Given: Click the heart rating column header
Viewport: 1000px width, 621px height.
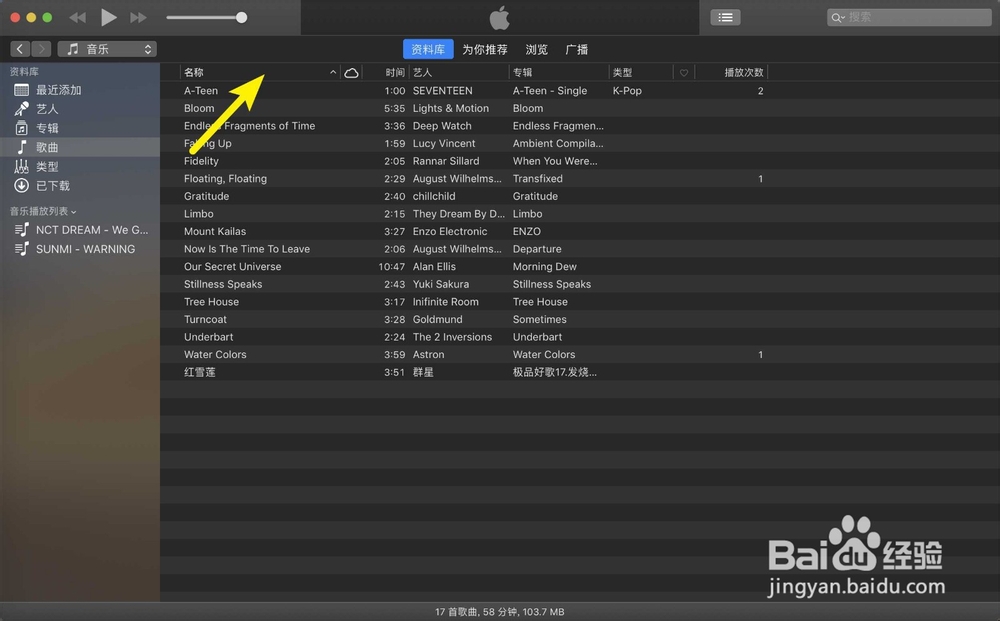Looking at the screenshot, I should [x=682, y=72].
